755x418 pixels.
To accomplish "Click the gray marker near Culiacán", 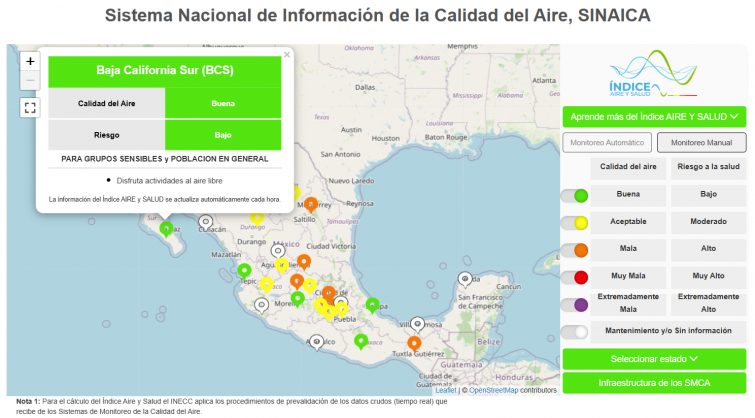I will (x=206, y=222).
